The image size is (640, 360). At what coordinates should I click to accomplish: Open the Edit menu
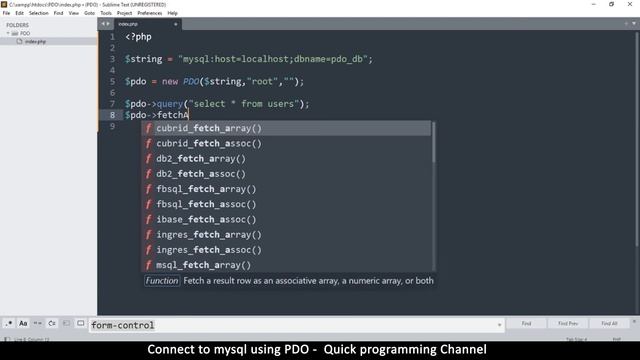pyautogui.click(x=19, y=13)
